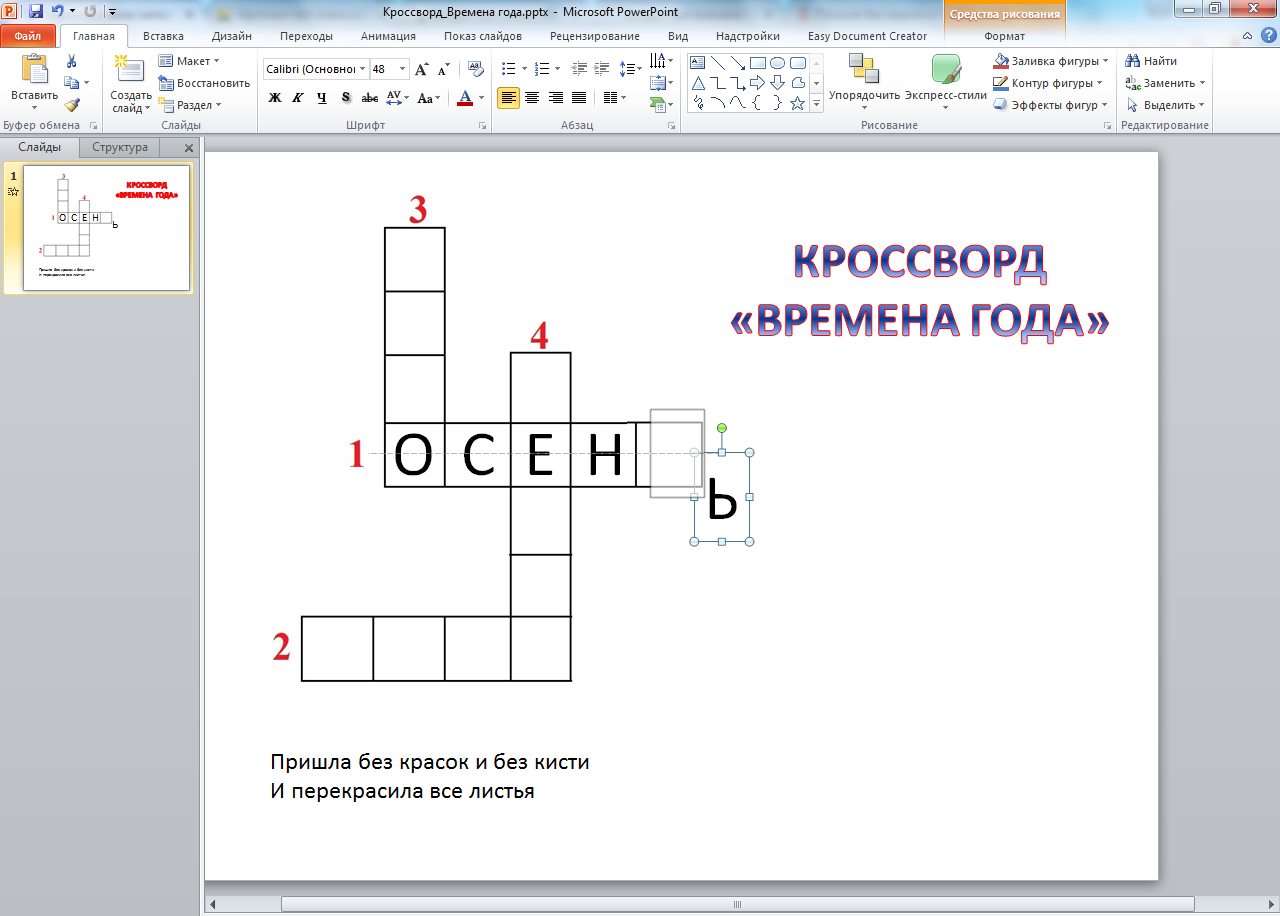Viewport: 1280px width, 916px height.
Task: Open the Упорядочить arrange menu
Action: [864, 82]
